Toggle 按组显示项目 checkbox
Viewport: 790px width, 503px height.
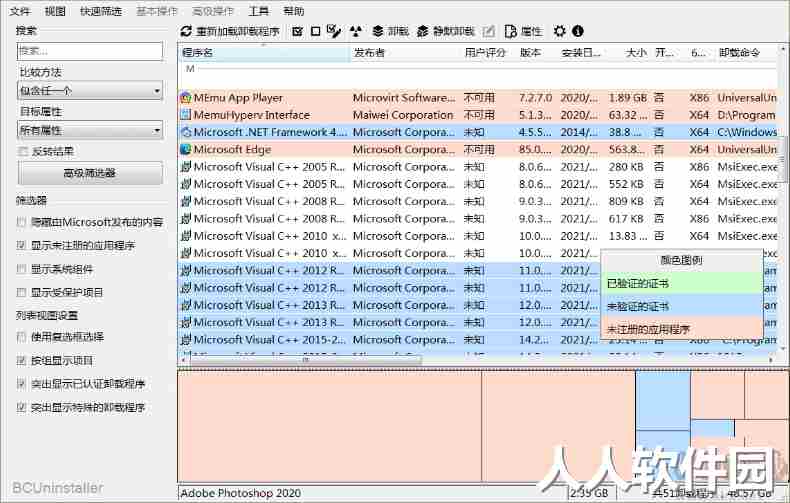22,360
